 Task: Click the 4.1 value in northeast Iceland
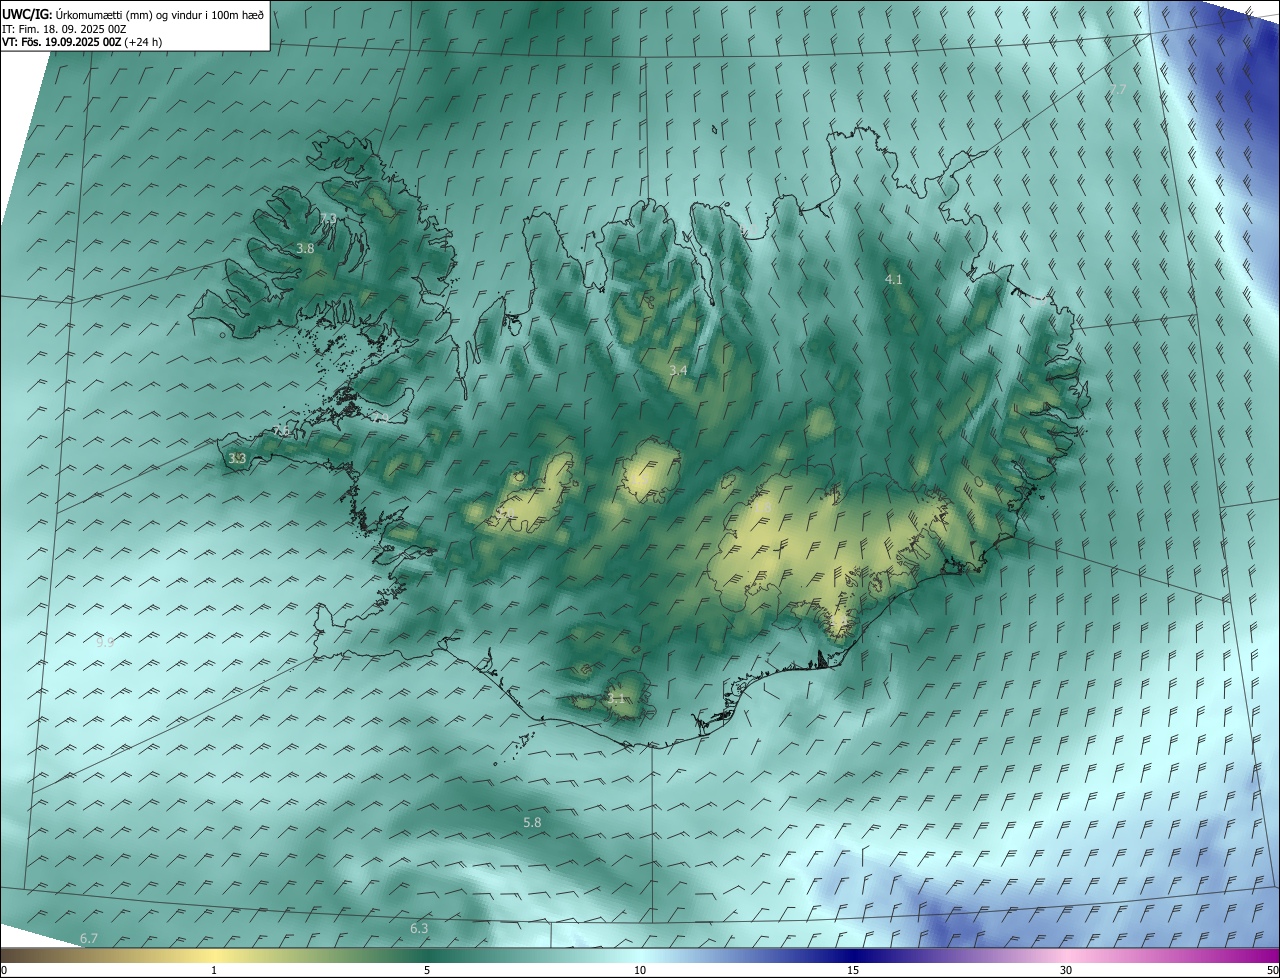[x=894, y=280]
